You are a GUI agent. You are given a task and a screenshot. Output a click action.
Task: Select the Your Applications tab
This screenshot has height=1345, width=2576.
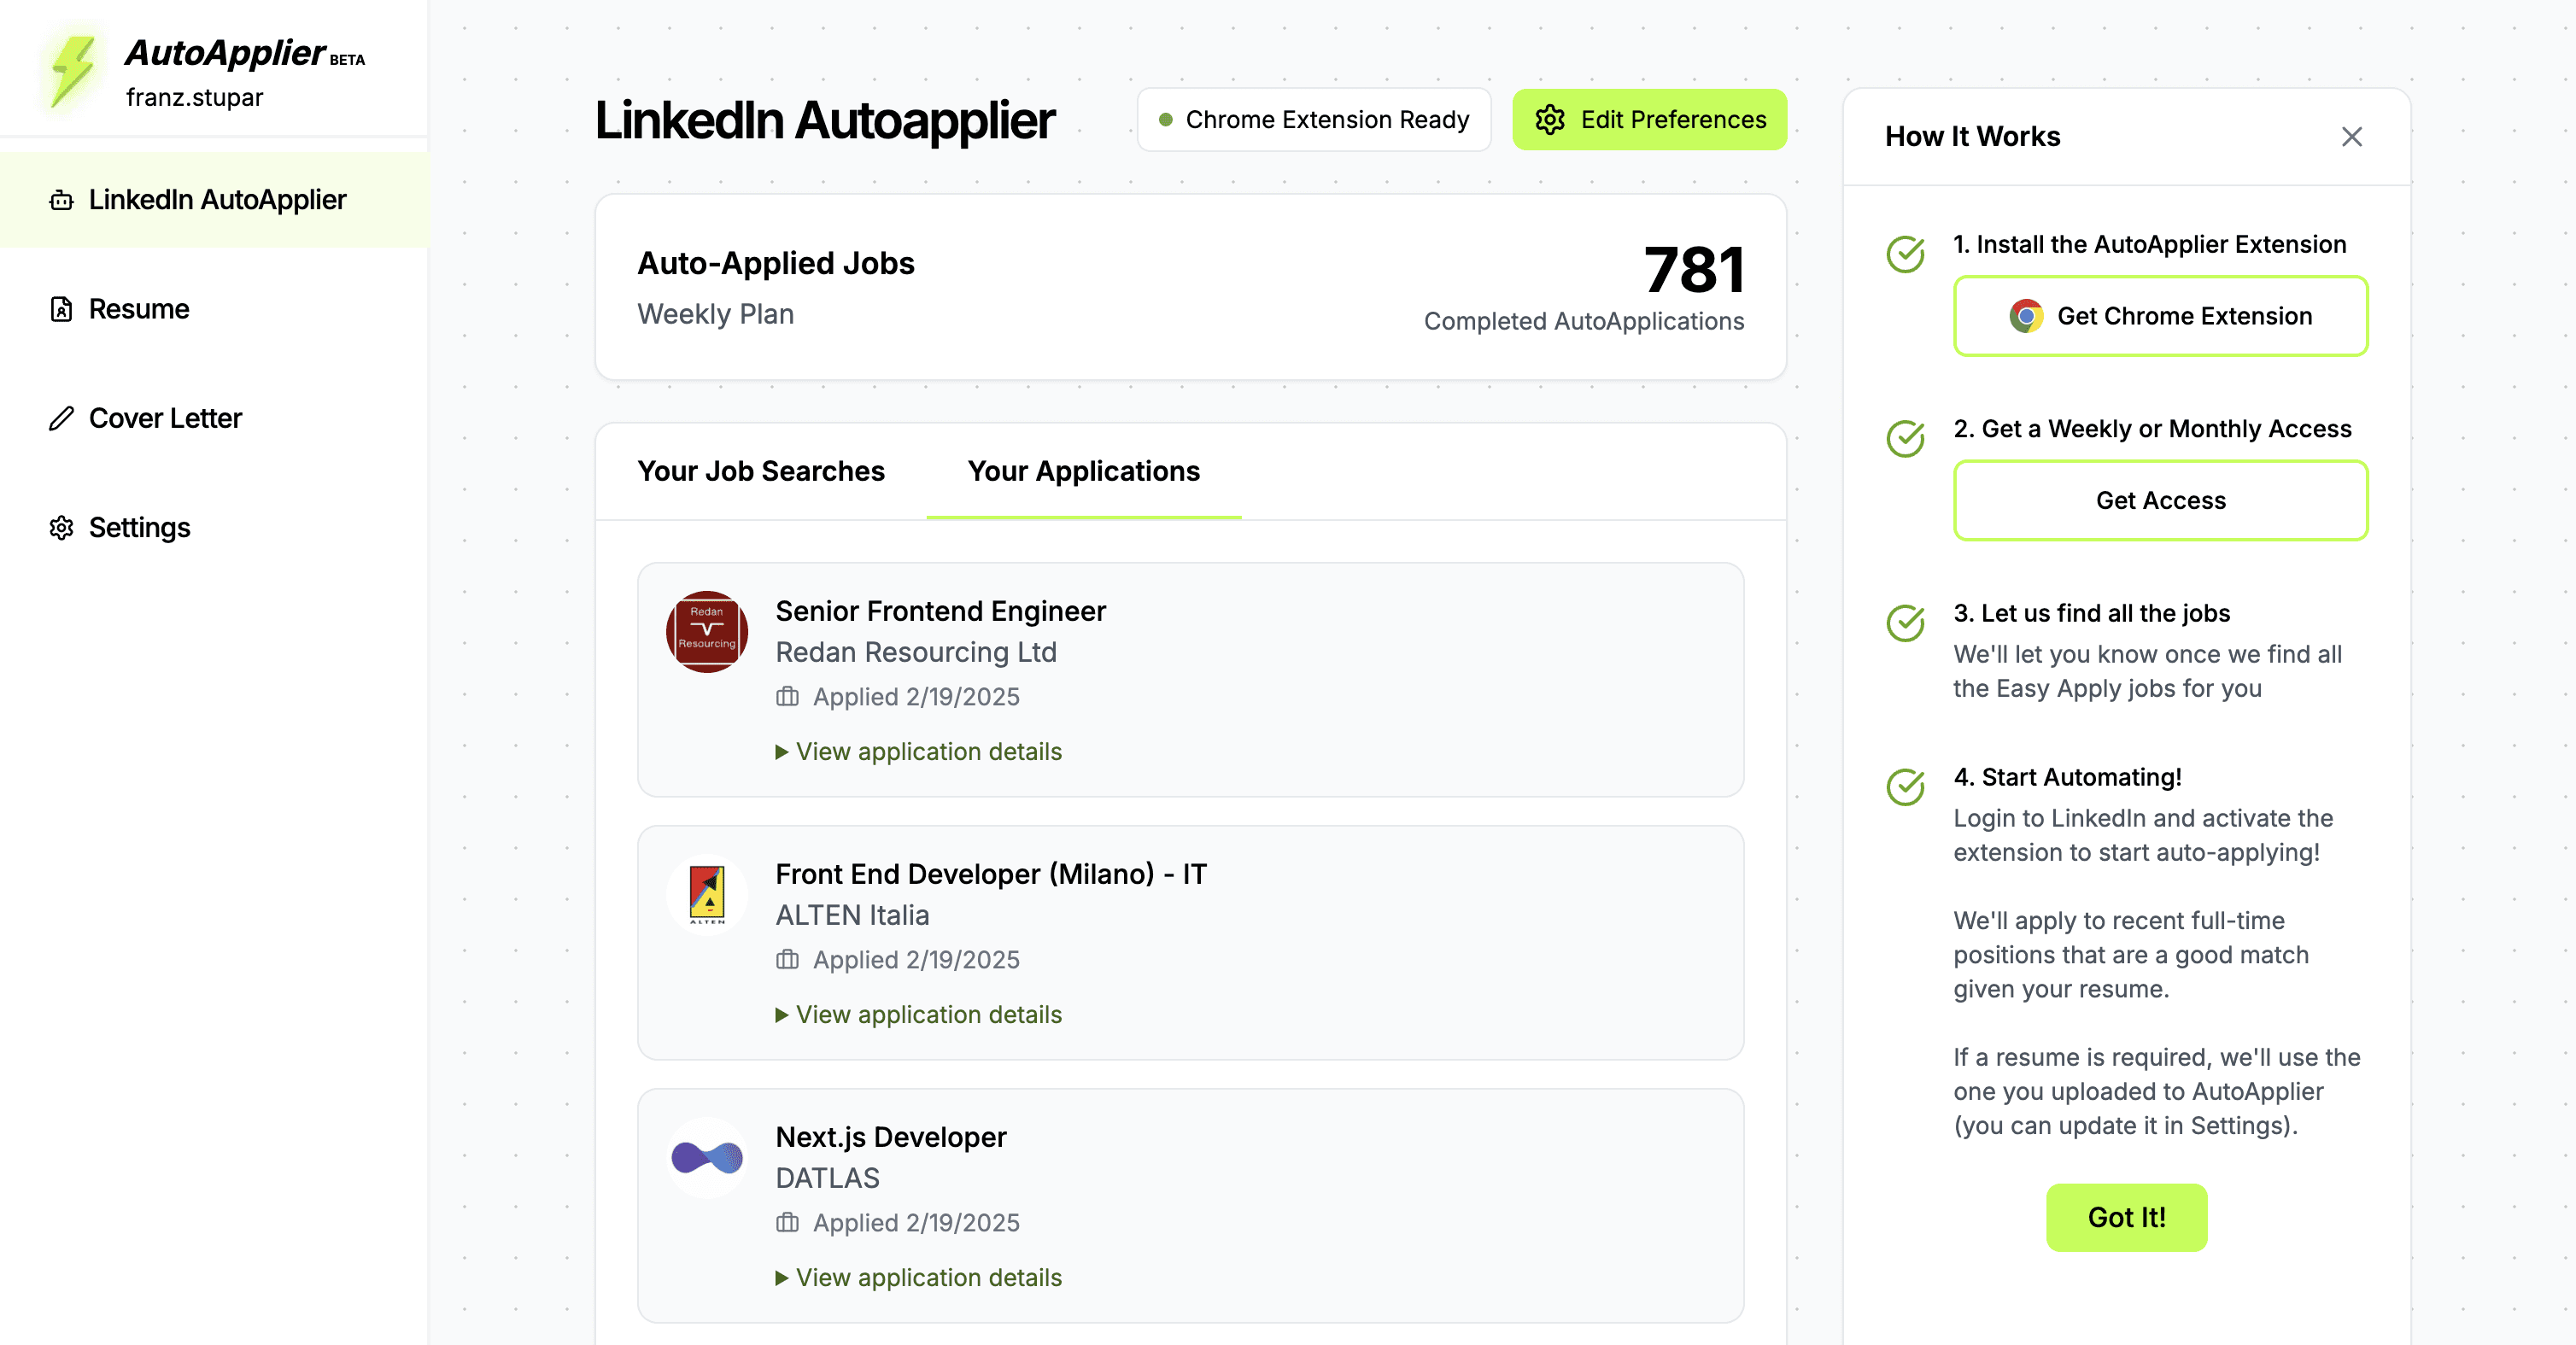[x=1084, y=471]
